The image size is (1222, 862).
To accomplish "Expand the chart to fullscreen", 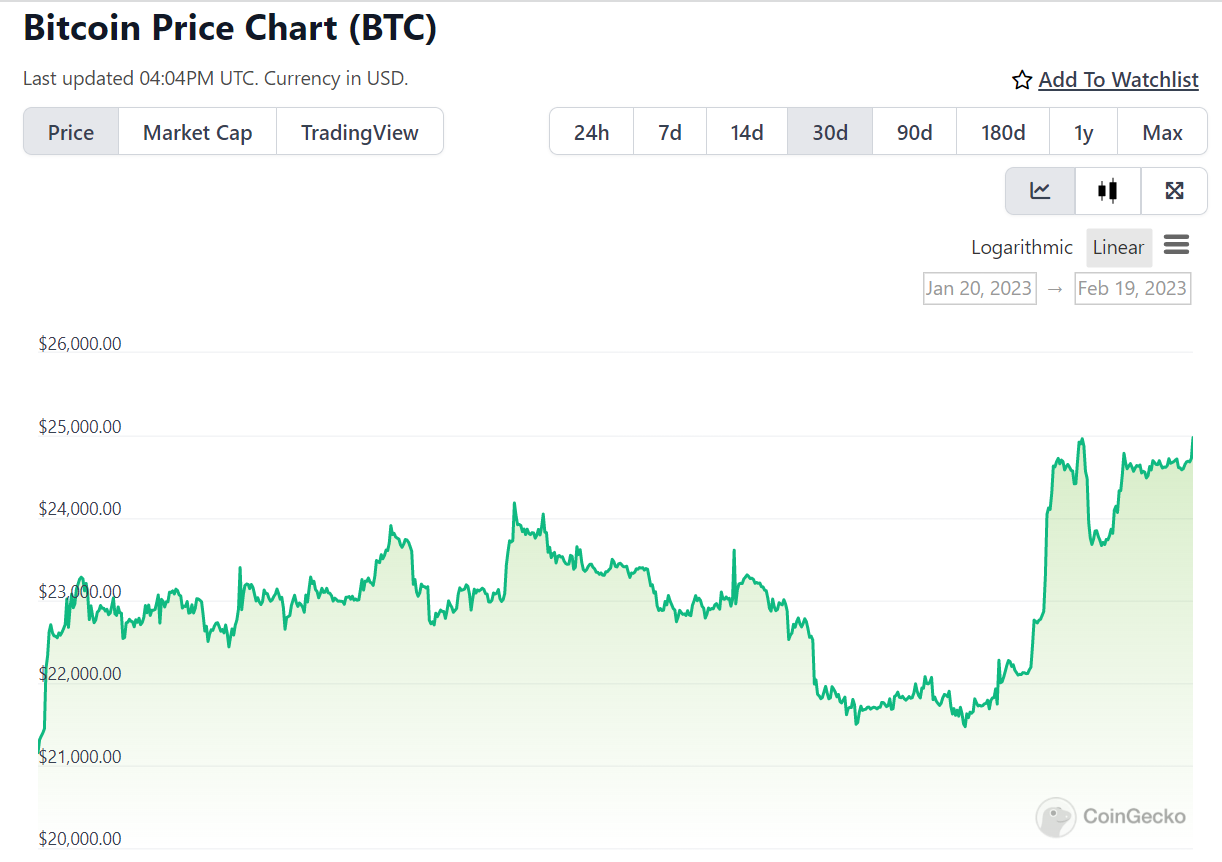I will pos(1174,191).
